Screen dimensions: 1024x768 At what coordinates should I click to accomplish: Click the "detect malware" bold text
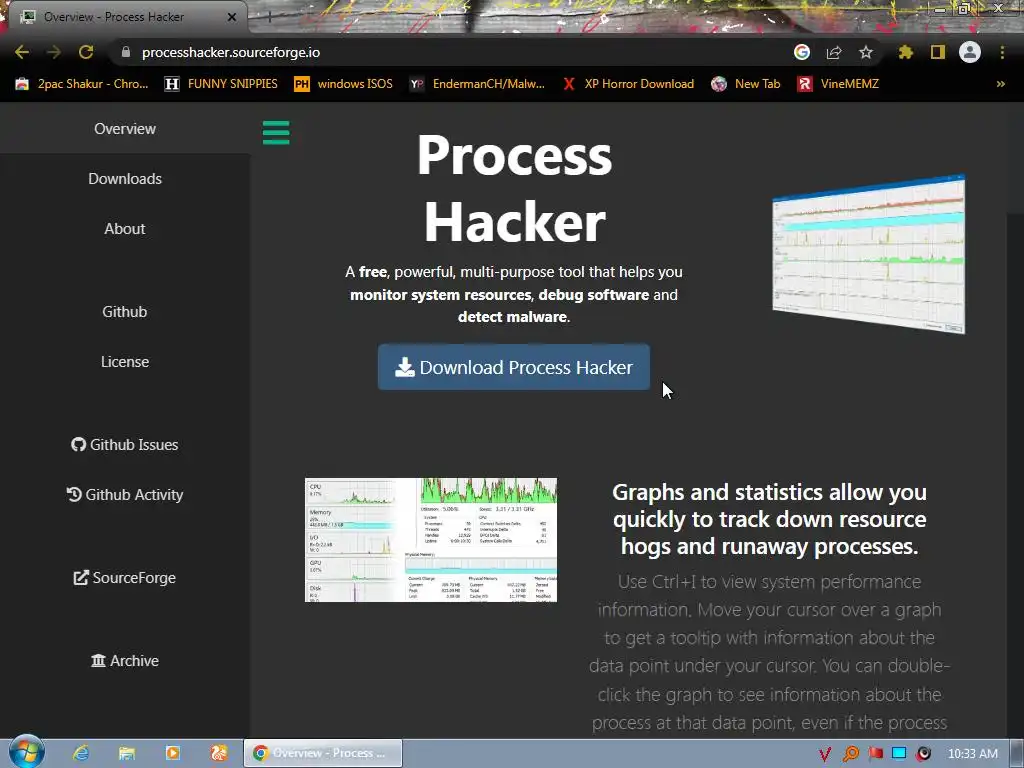(x=513, y=317)
